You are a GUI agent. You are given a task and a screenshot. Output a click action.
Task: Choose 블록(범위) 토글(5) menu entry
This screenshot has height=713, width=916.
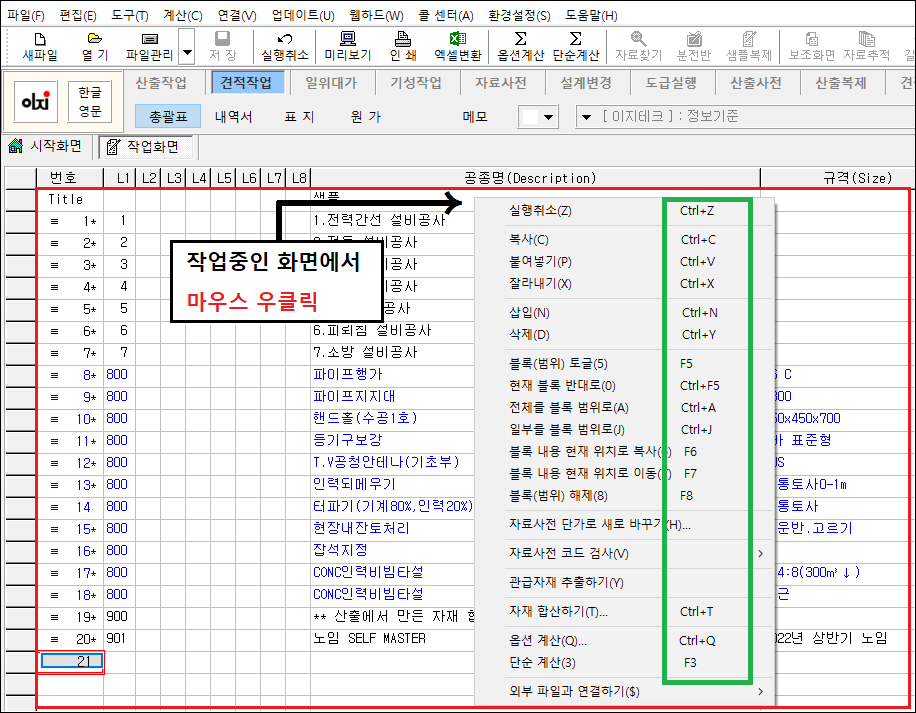pos(624,364)
